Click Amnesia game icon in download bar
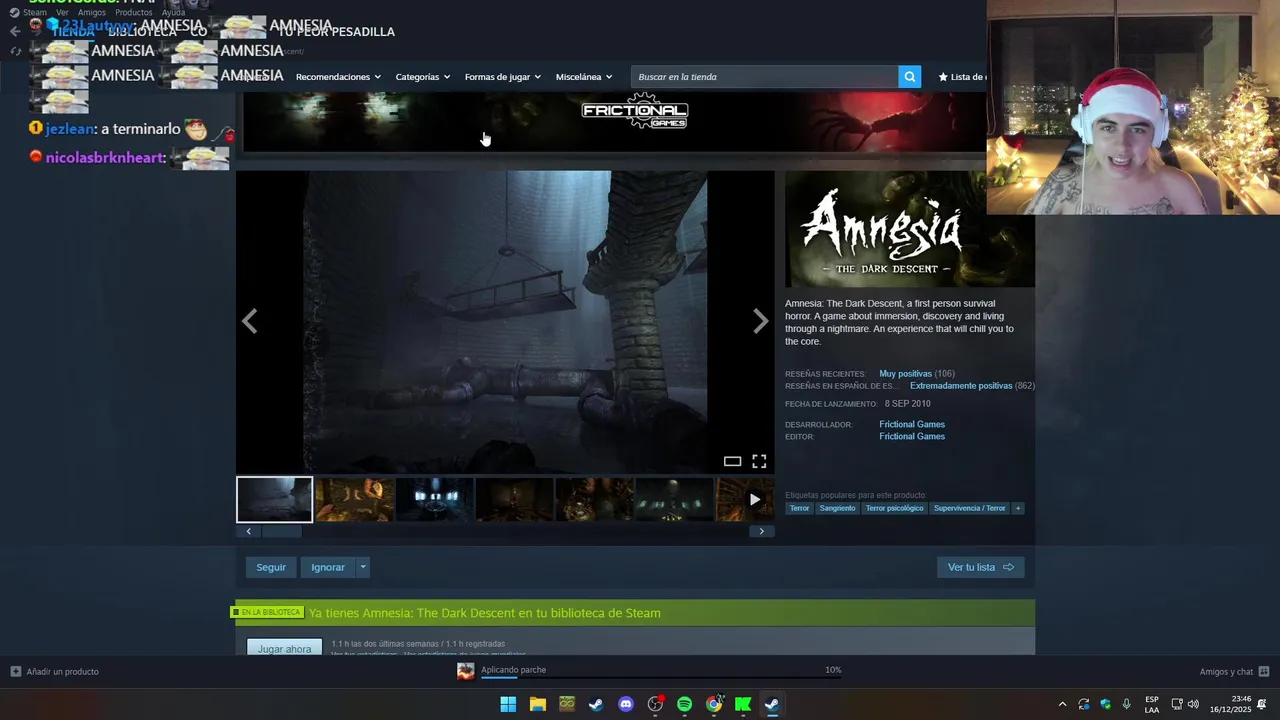Viewport: 1280px width, 720px height. point(465,671)
